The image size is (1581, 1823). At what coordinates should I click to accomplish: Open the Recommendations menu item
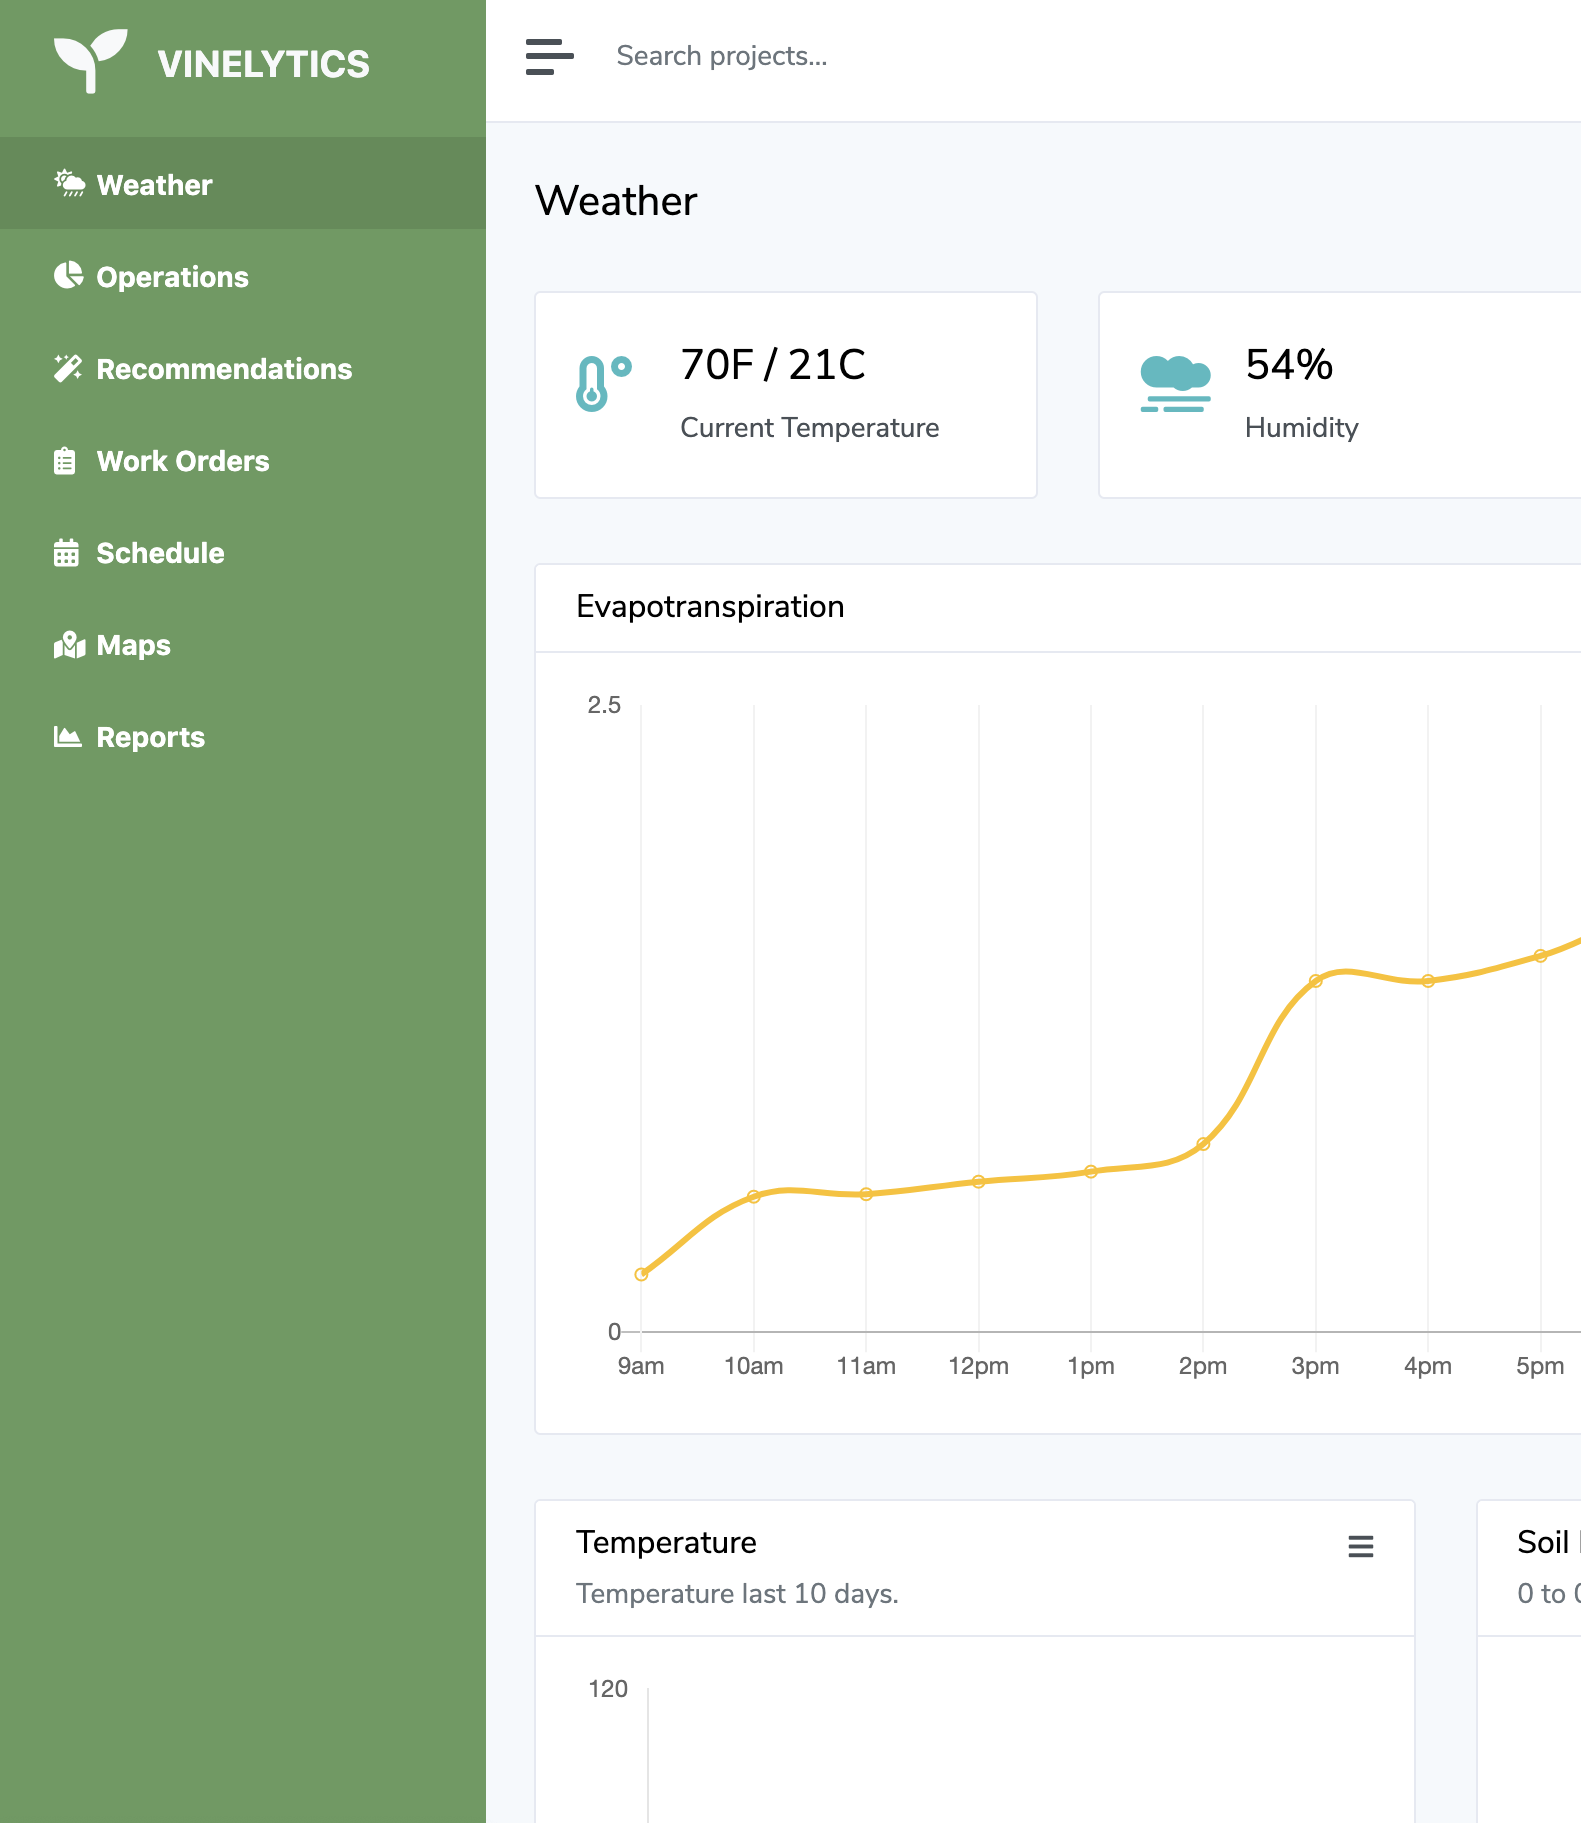click(x=243, y=368)
